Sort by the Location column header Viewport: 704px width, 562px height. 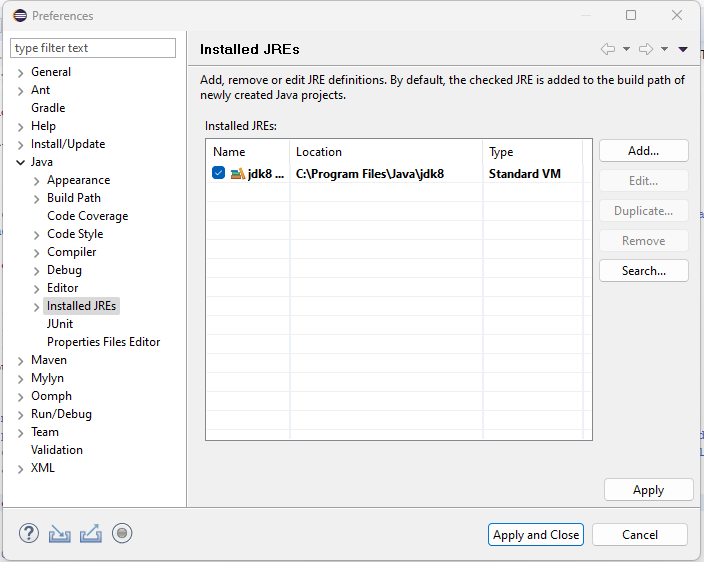[386, 152]
